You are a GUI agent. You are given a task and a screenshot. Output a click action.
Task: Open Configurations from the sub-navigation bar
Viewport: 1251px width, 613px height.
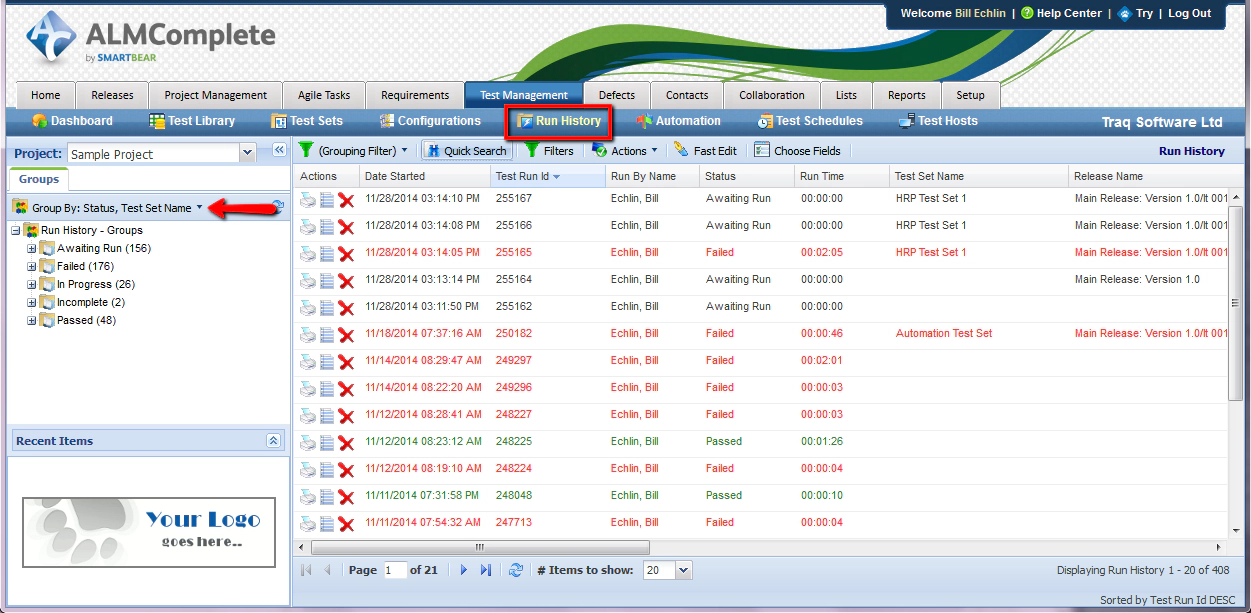(x=385, y=121)
